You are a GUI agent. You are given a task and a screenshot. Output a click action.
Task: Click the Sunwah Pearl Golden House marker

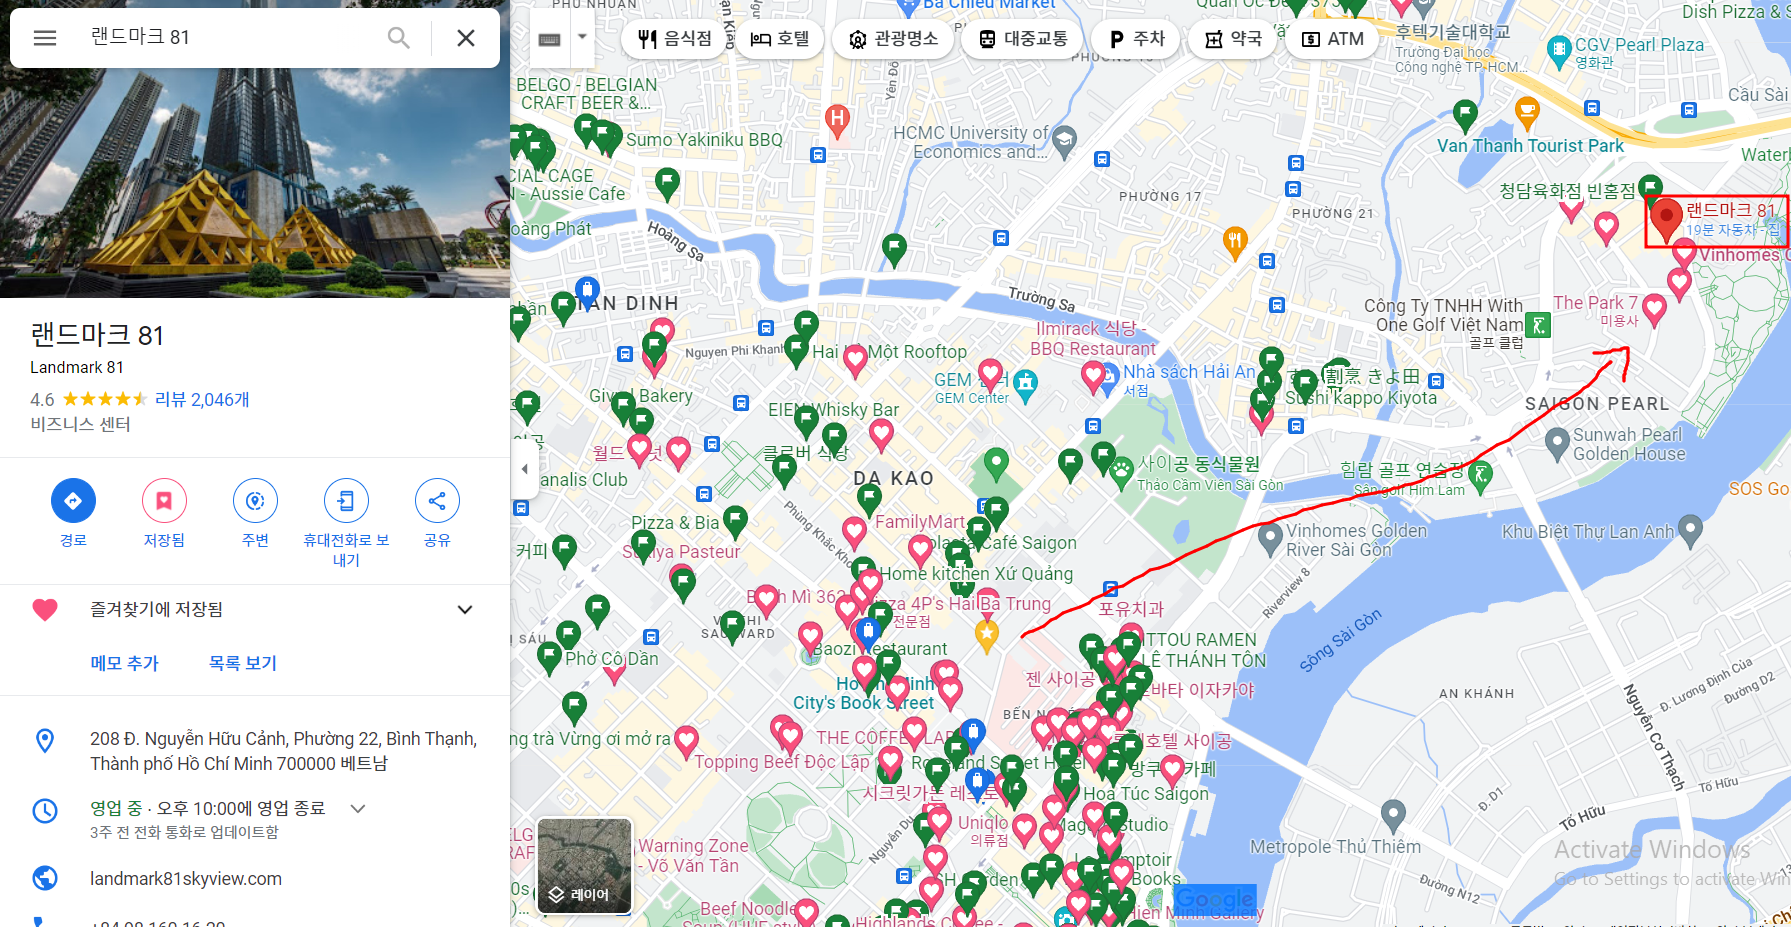pyautogui.click(x=1557, y=442)
